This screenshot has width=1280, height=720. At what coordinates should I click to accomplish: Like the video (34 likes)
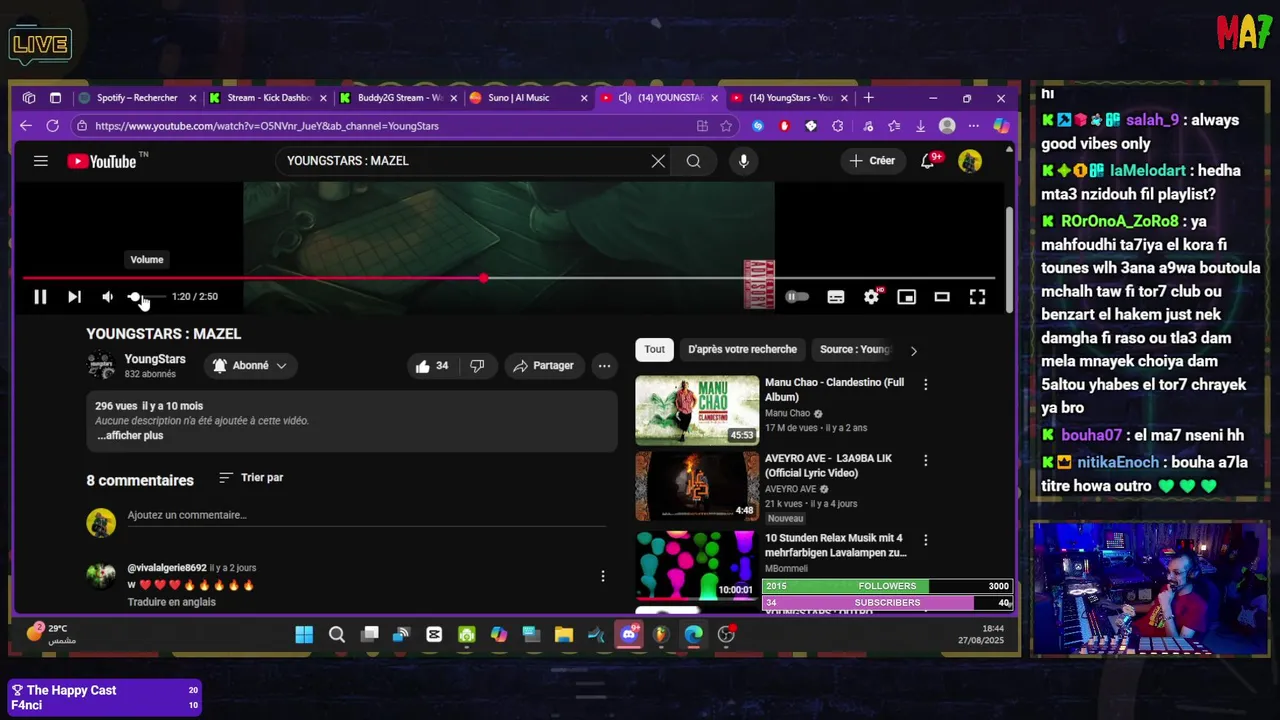point(432,366)
